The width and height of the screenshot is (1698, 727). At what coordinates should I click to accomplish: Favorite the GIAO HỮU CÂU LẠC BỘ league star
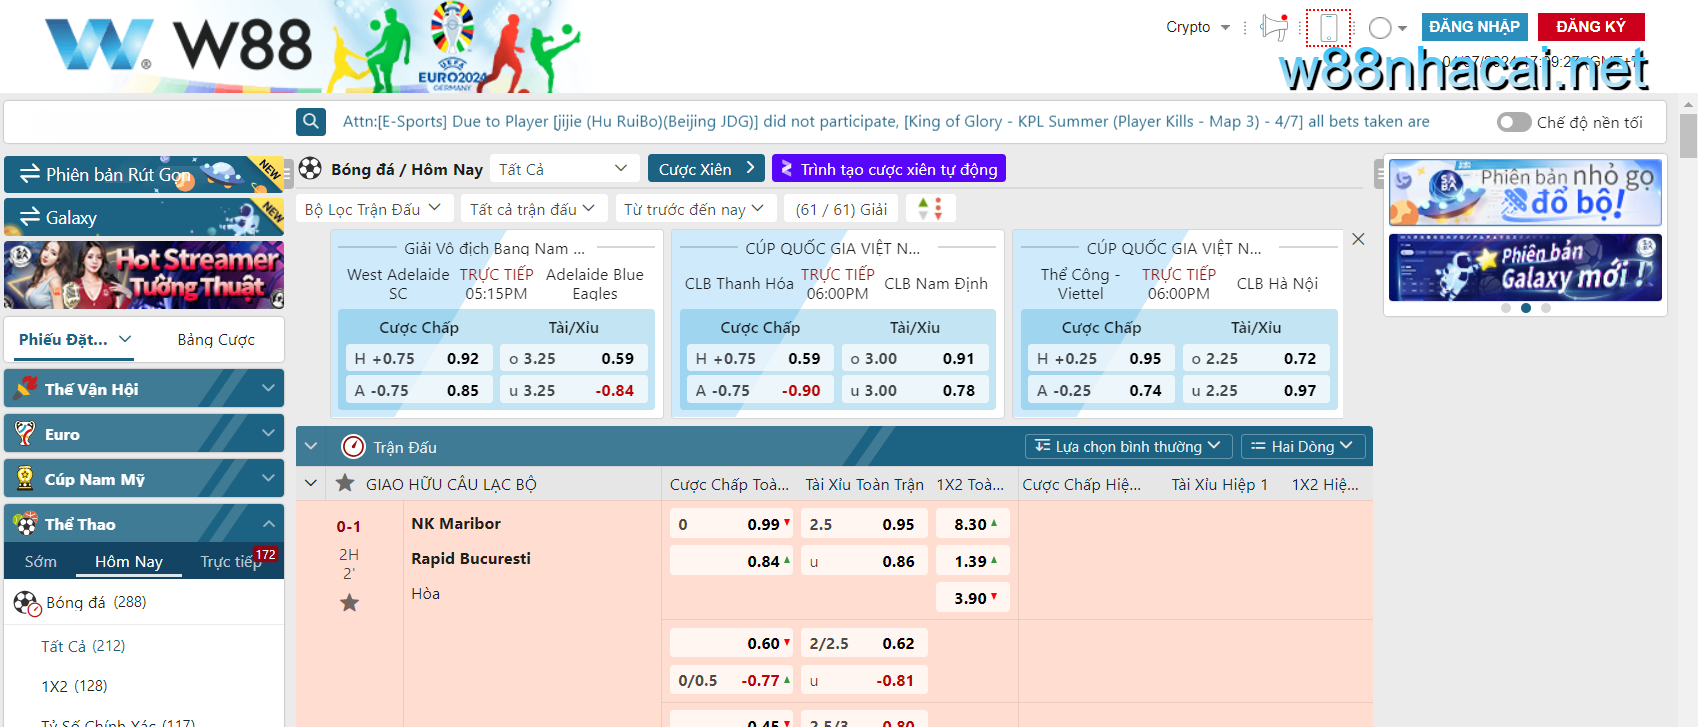click(x=345, y=483)
